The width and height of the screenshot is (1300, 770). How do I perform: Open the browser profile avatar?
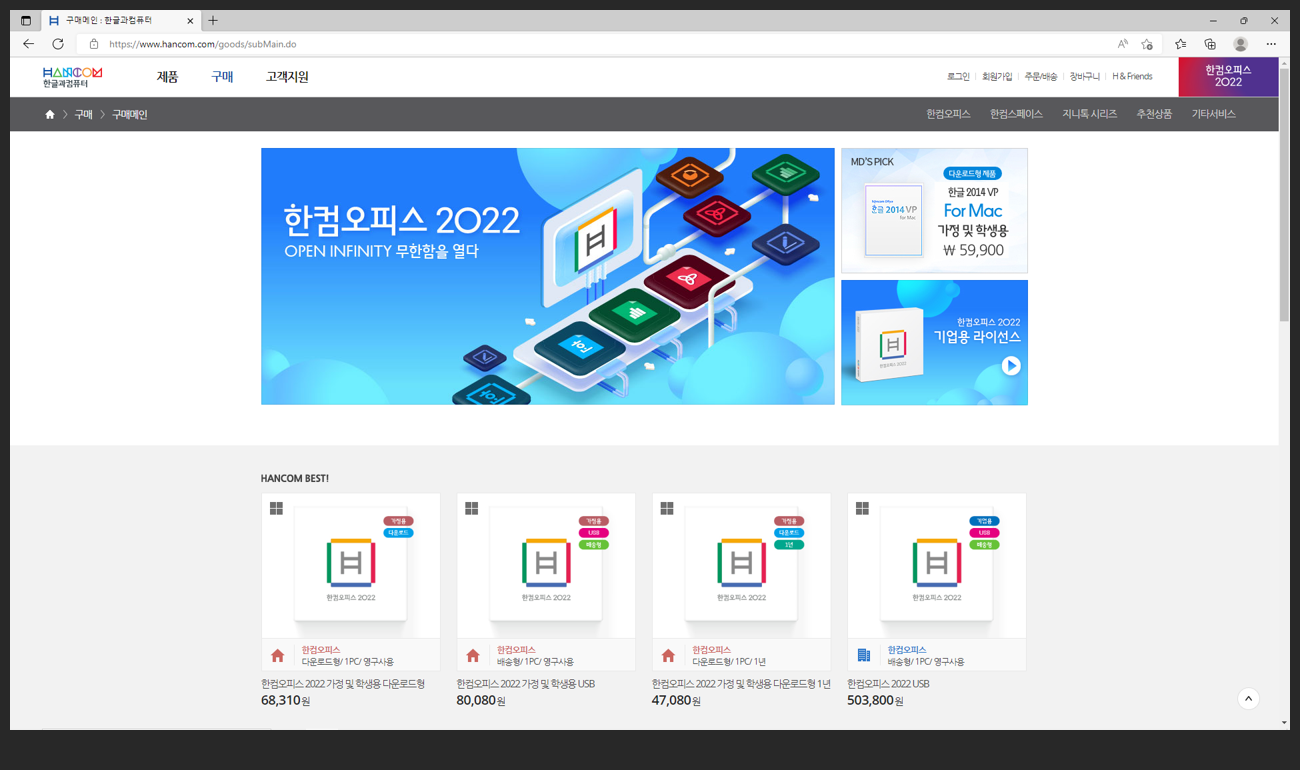(x=1241, y=44)
